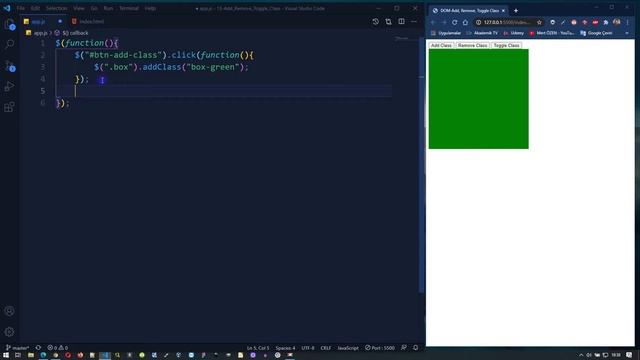Split the editor to the right

click(x=401, y=21)
